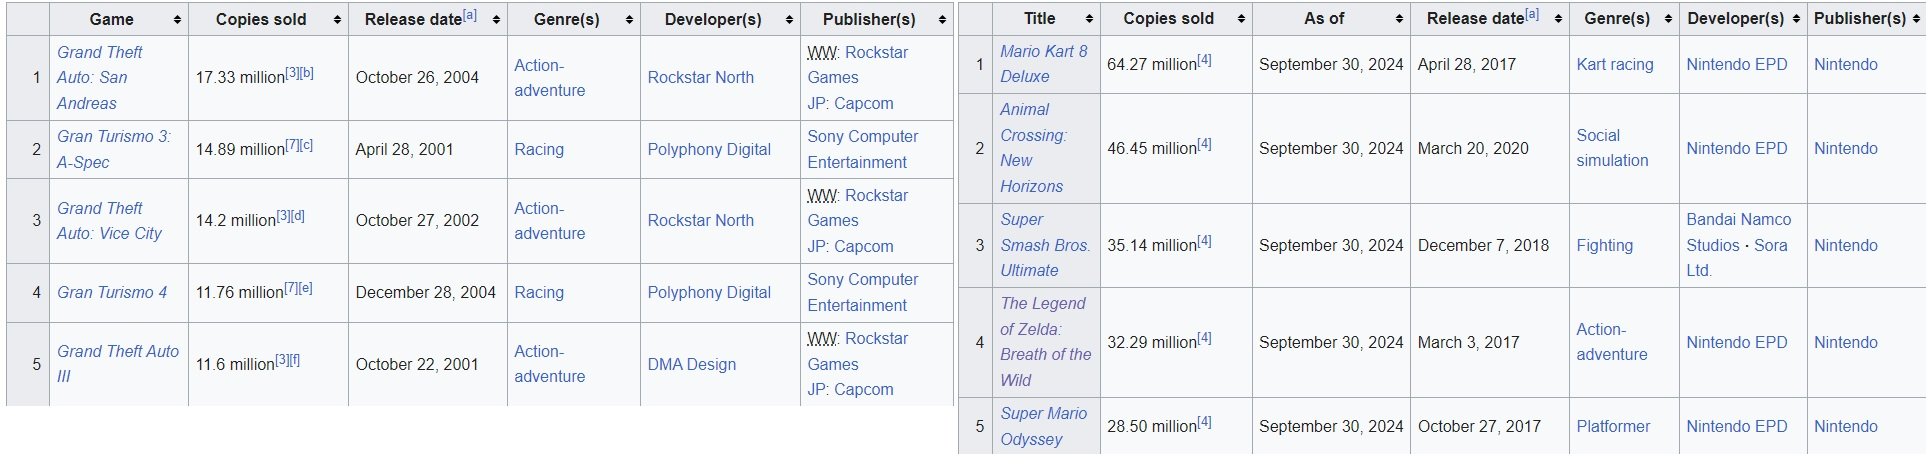
Task: Open the Platformer genre link
Action: tap(1613, 426)
